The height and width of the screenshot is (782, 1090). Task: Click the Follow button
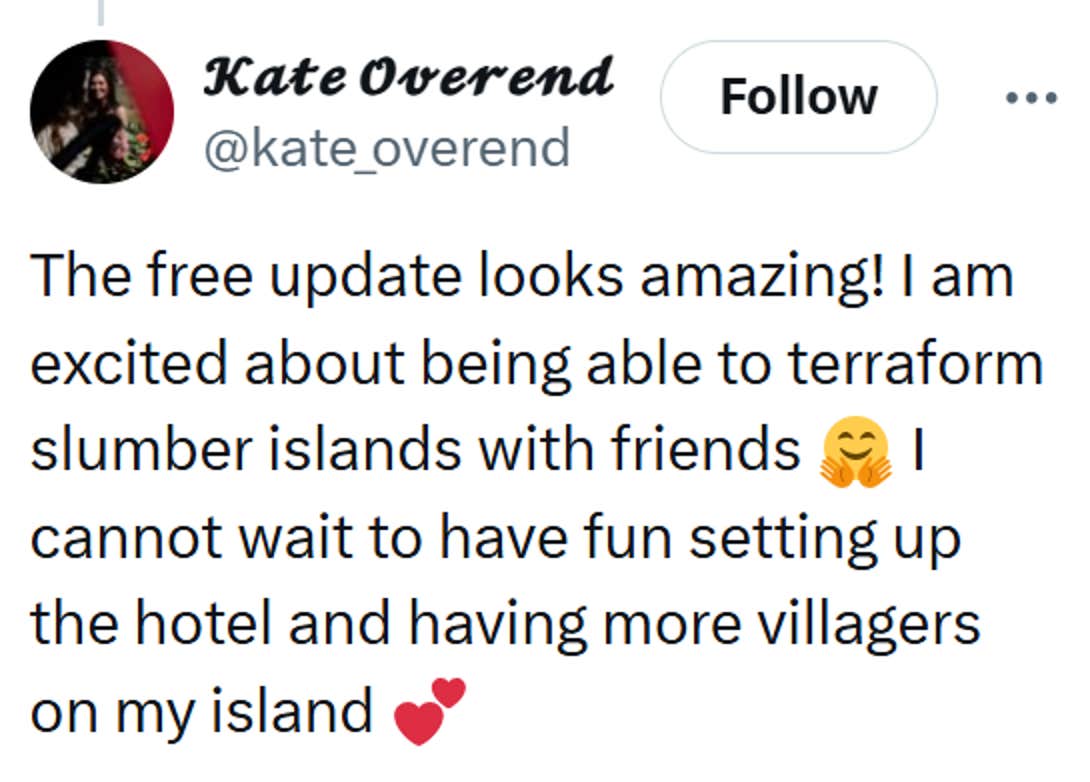click(x=798, y=97)
